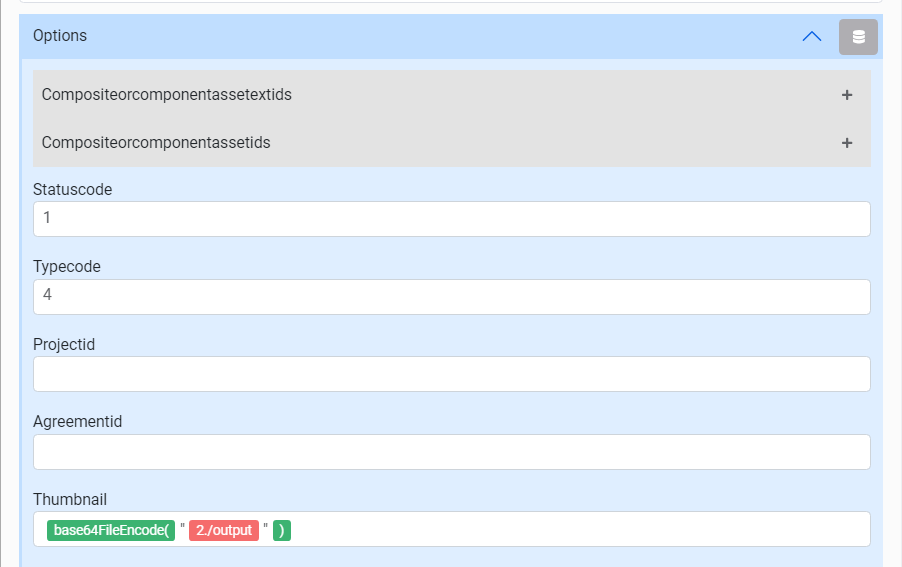Screen dimensions: 902x567
Task: Click empty space in the Thumbnail expression field
Action: pyautogui.click(x=580, y=530)
